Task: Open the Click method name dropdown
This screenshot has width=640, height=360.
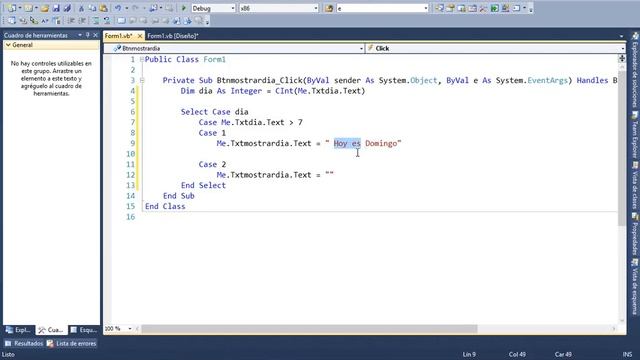Action: [x=622, y=48]
